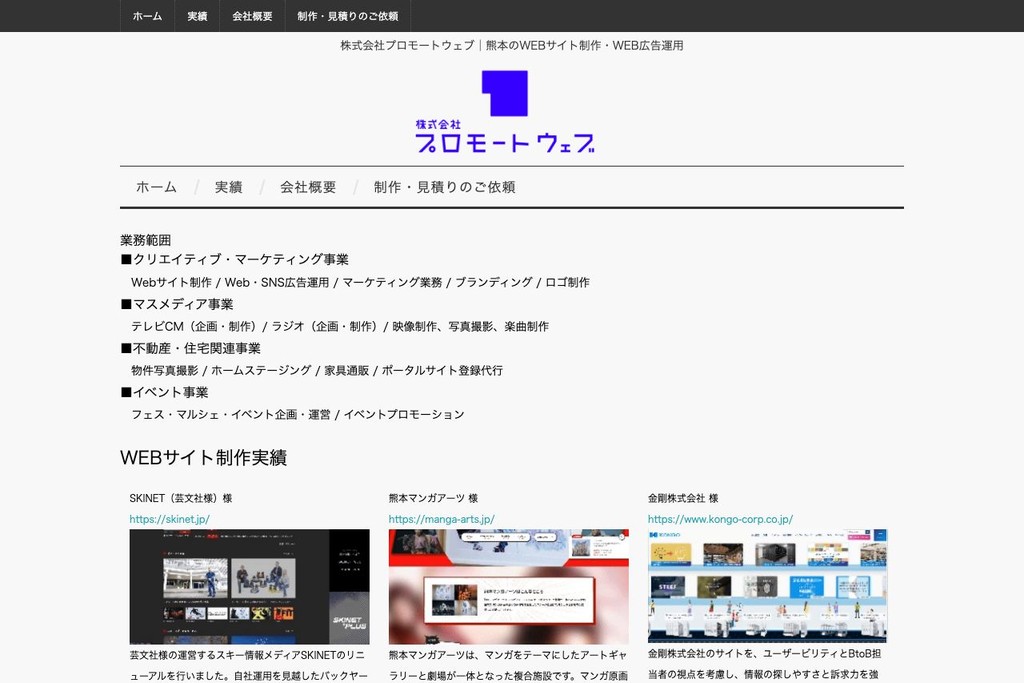Screen dimensions: 1024x683
Task: Click the フェス・マルシェ・イベント企画 line
Action: (x=298, y=415)
